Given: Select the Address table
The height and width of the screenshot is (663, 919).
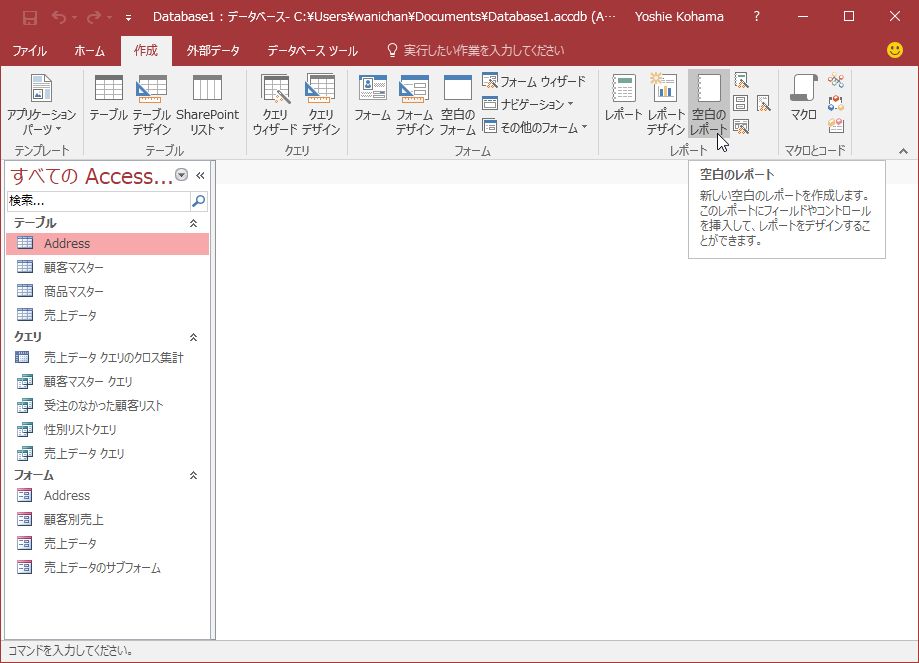Looking at the screenshot, I should (x=107, y=244).
